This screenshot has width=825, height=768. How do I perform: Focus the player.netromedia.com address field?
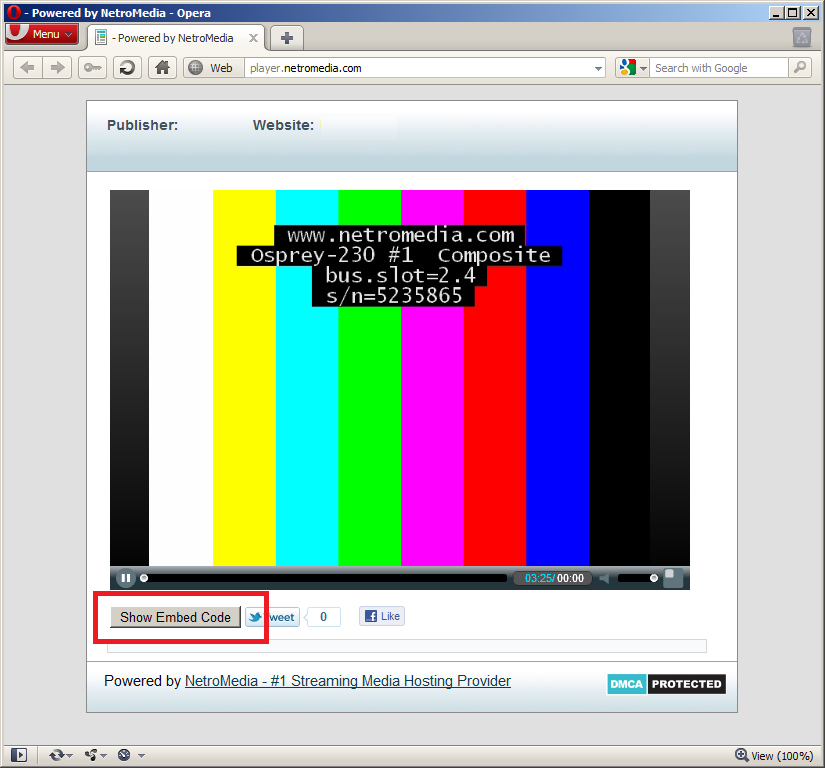(x=418, y=68)
